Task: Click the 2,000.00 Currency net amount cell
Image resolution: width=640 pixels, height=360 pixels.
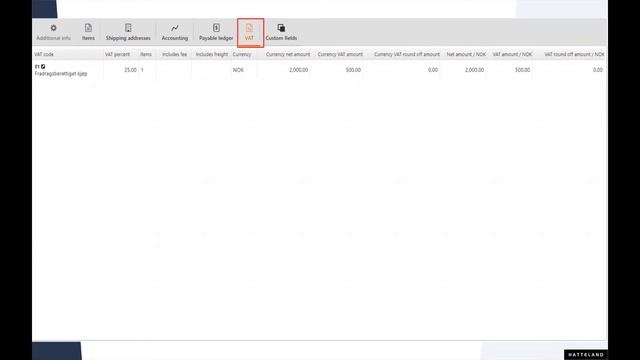Action: click(298, 70)
